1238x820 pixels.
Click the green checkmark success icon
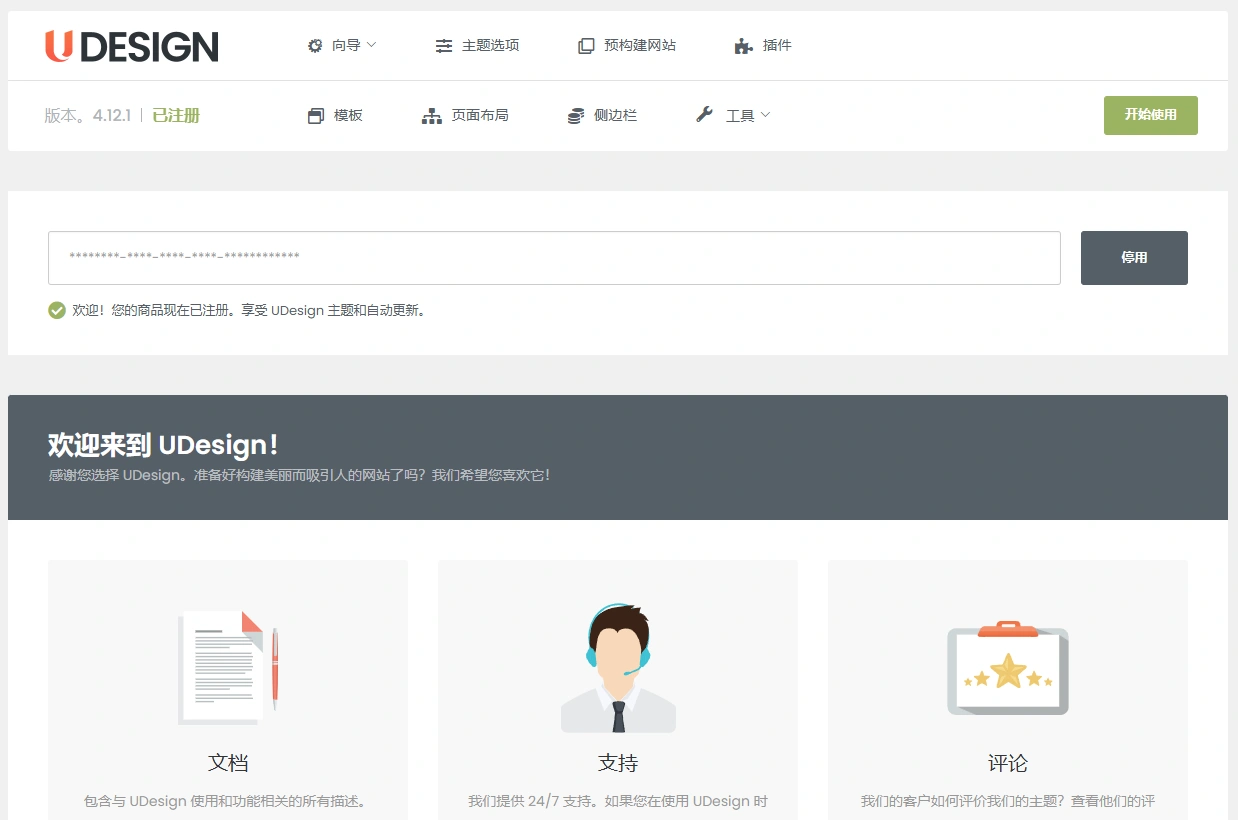tap(57, 310)
